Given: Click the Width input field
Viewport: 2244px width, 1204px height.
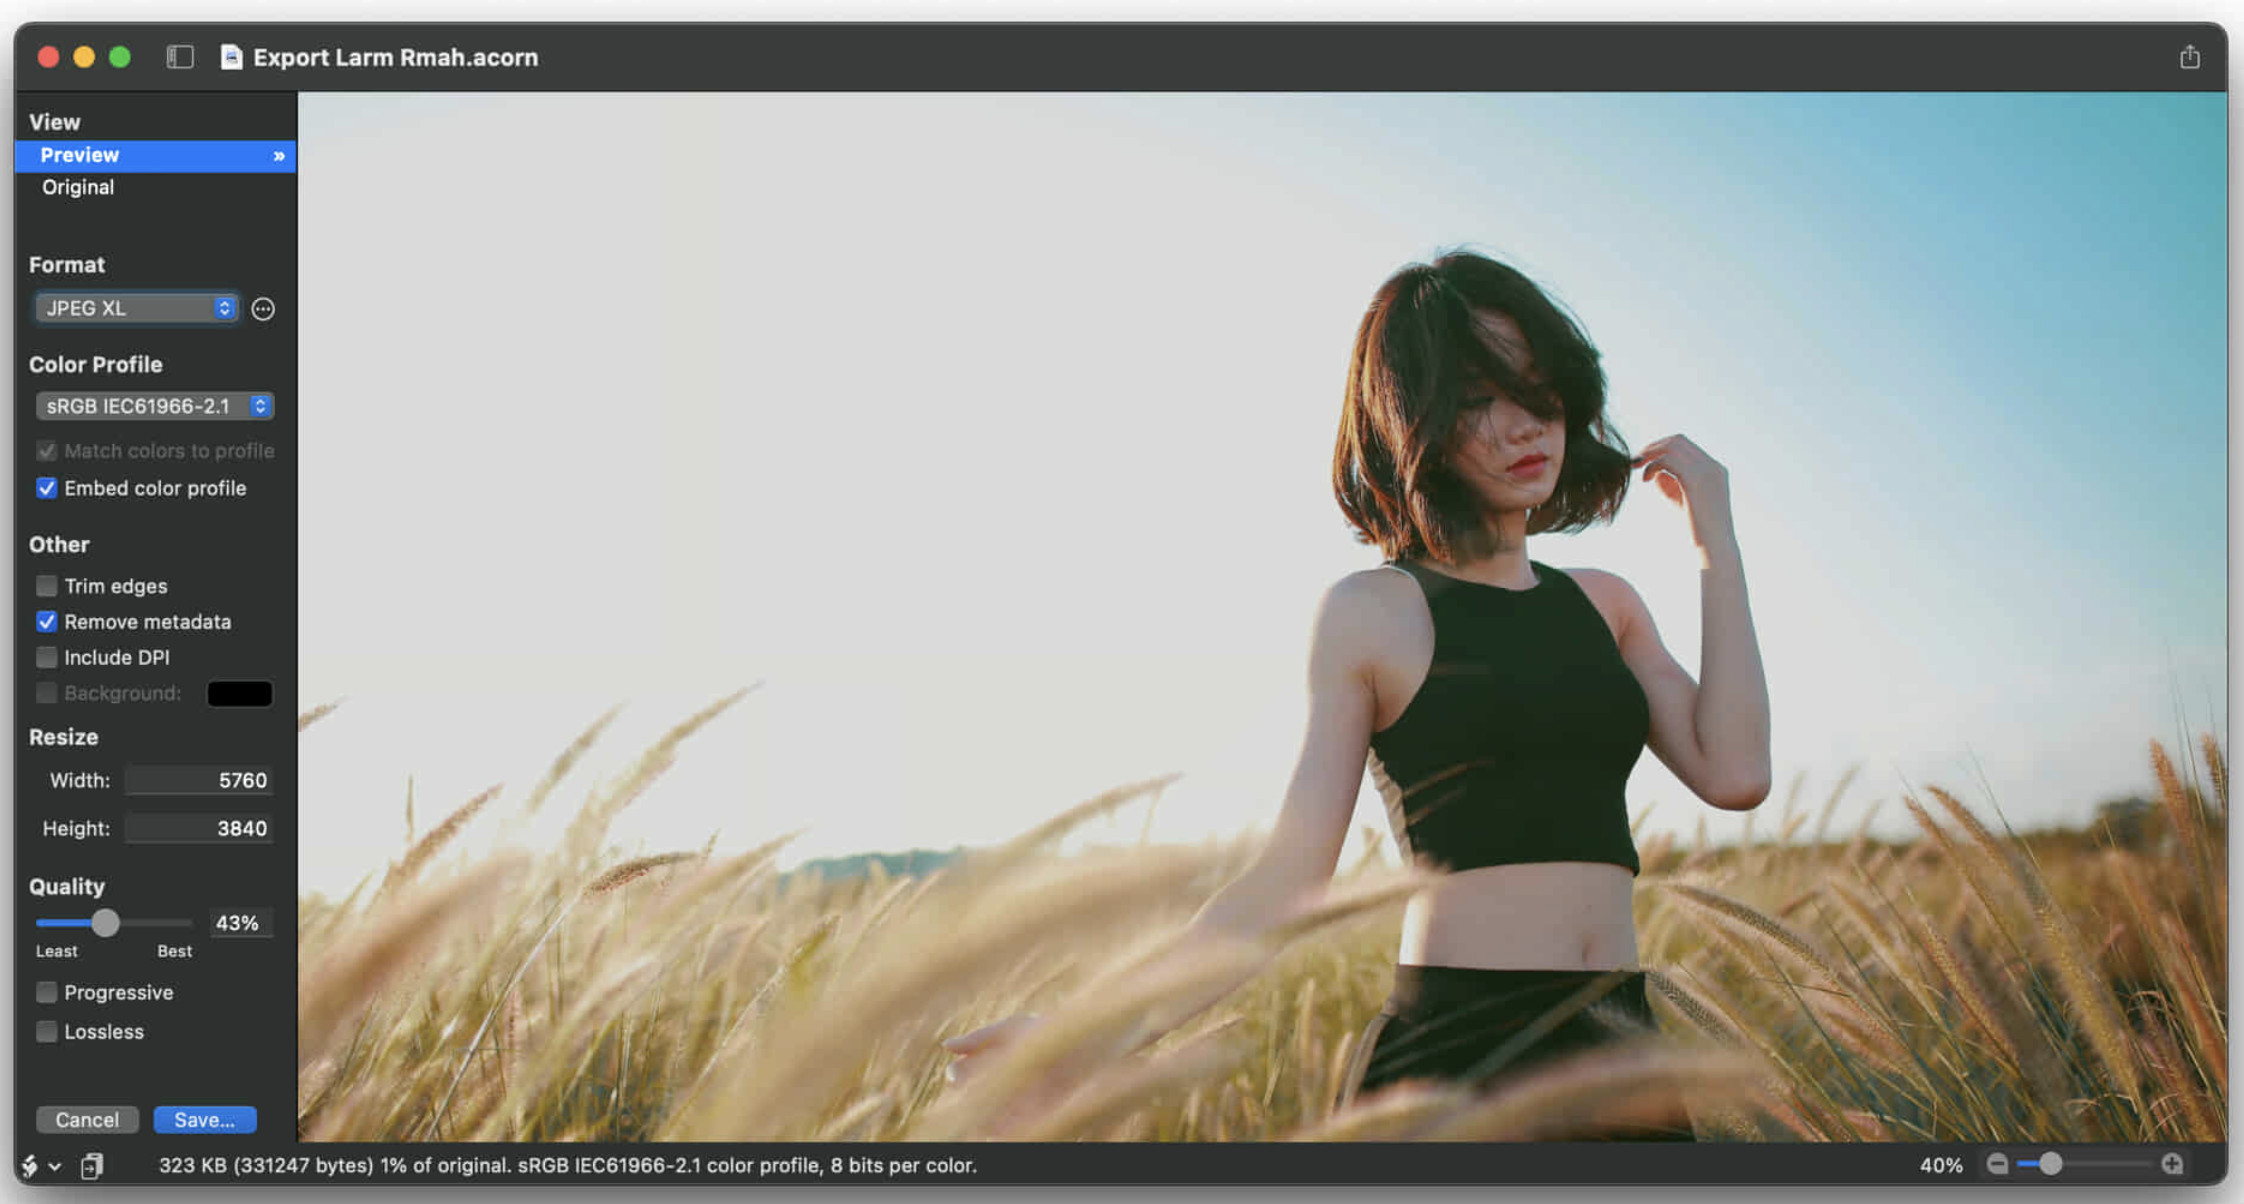Looking at the screenshot, I should (x=199, y=781).
